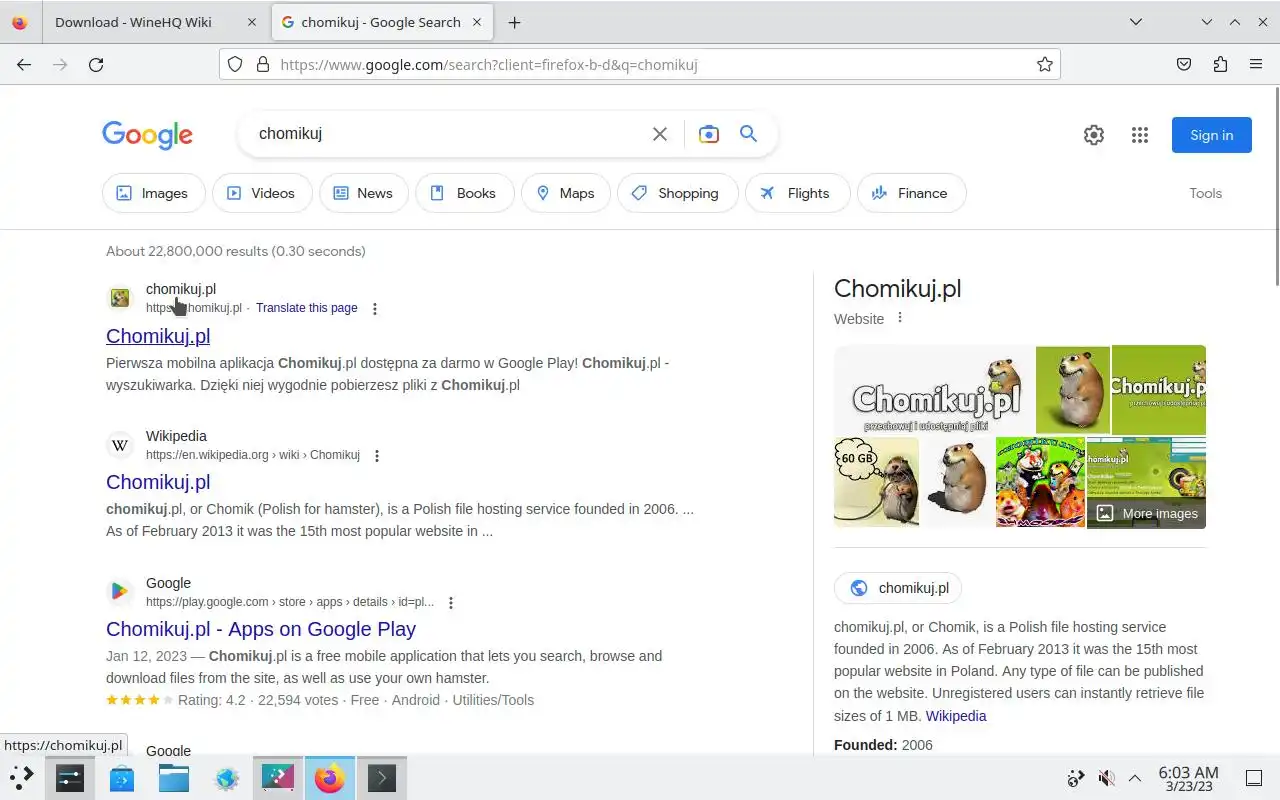Click the Sign in button
The width and height of the screenshot is (1280, 800).
(x=1212, y=135)
